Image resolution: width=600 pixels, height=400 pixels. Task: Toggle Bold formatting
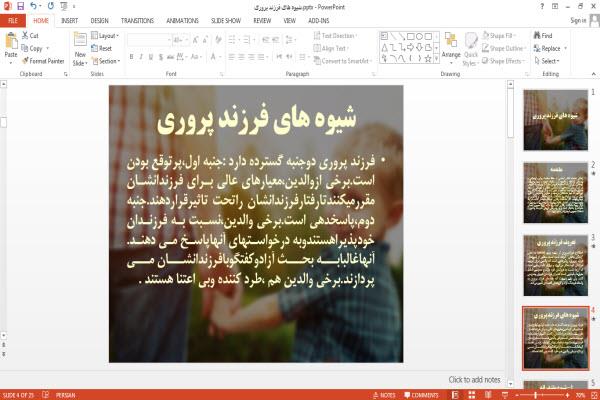[131, 57]
